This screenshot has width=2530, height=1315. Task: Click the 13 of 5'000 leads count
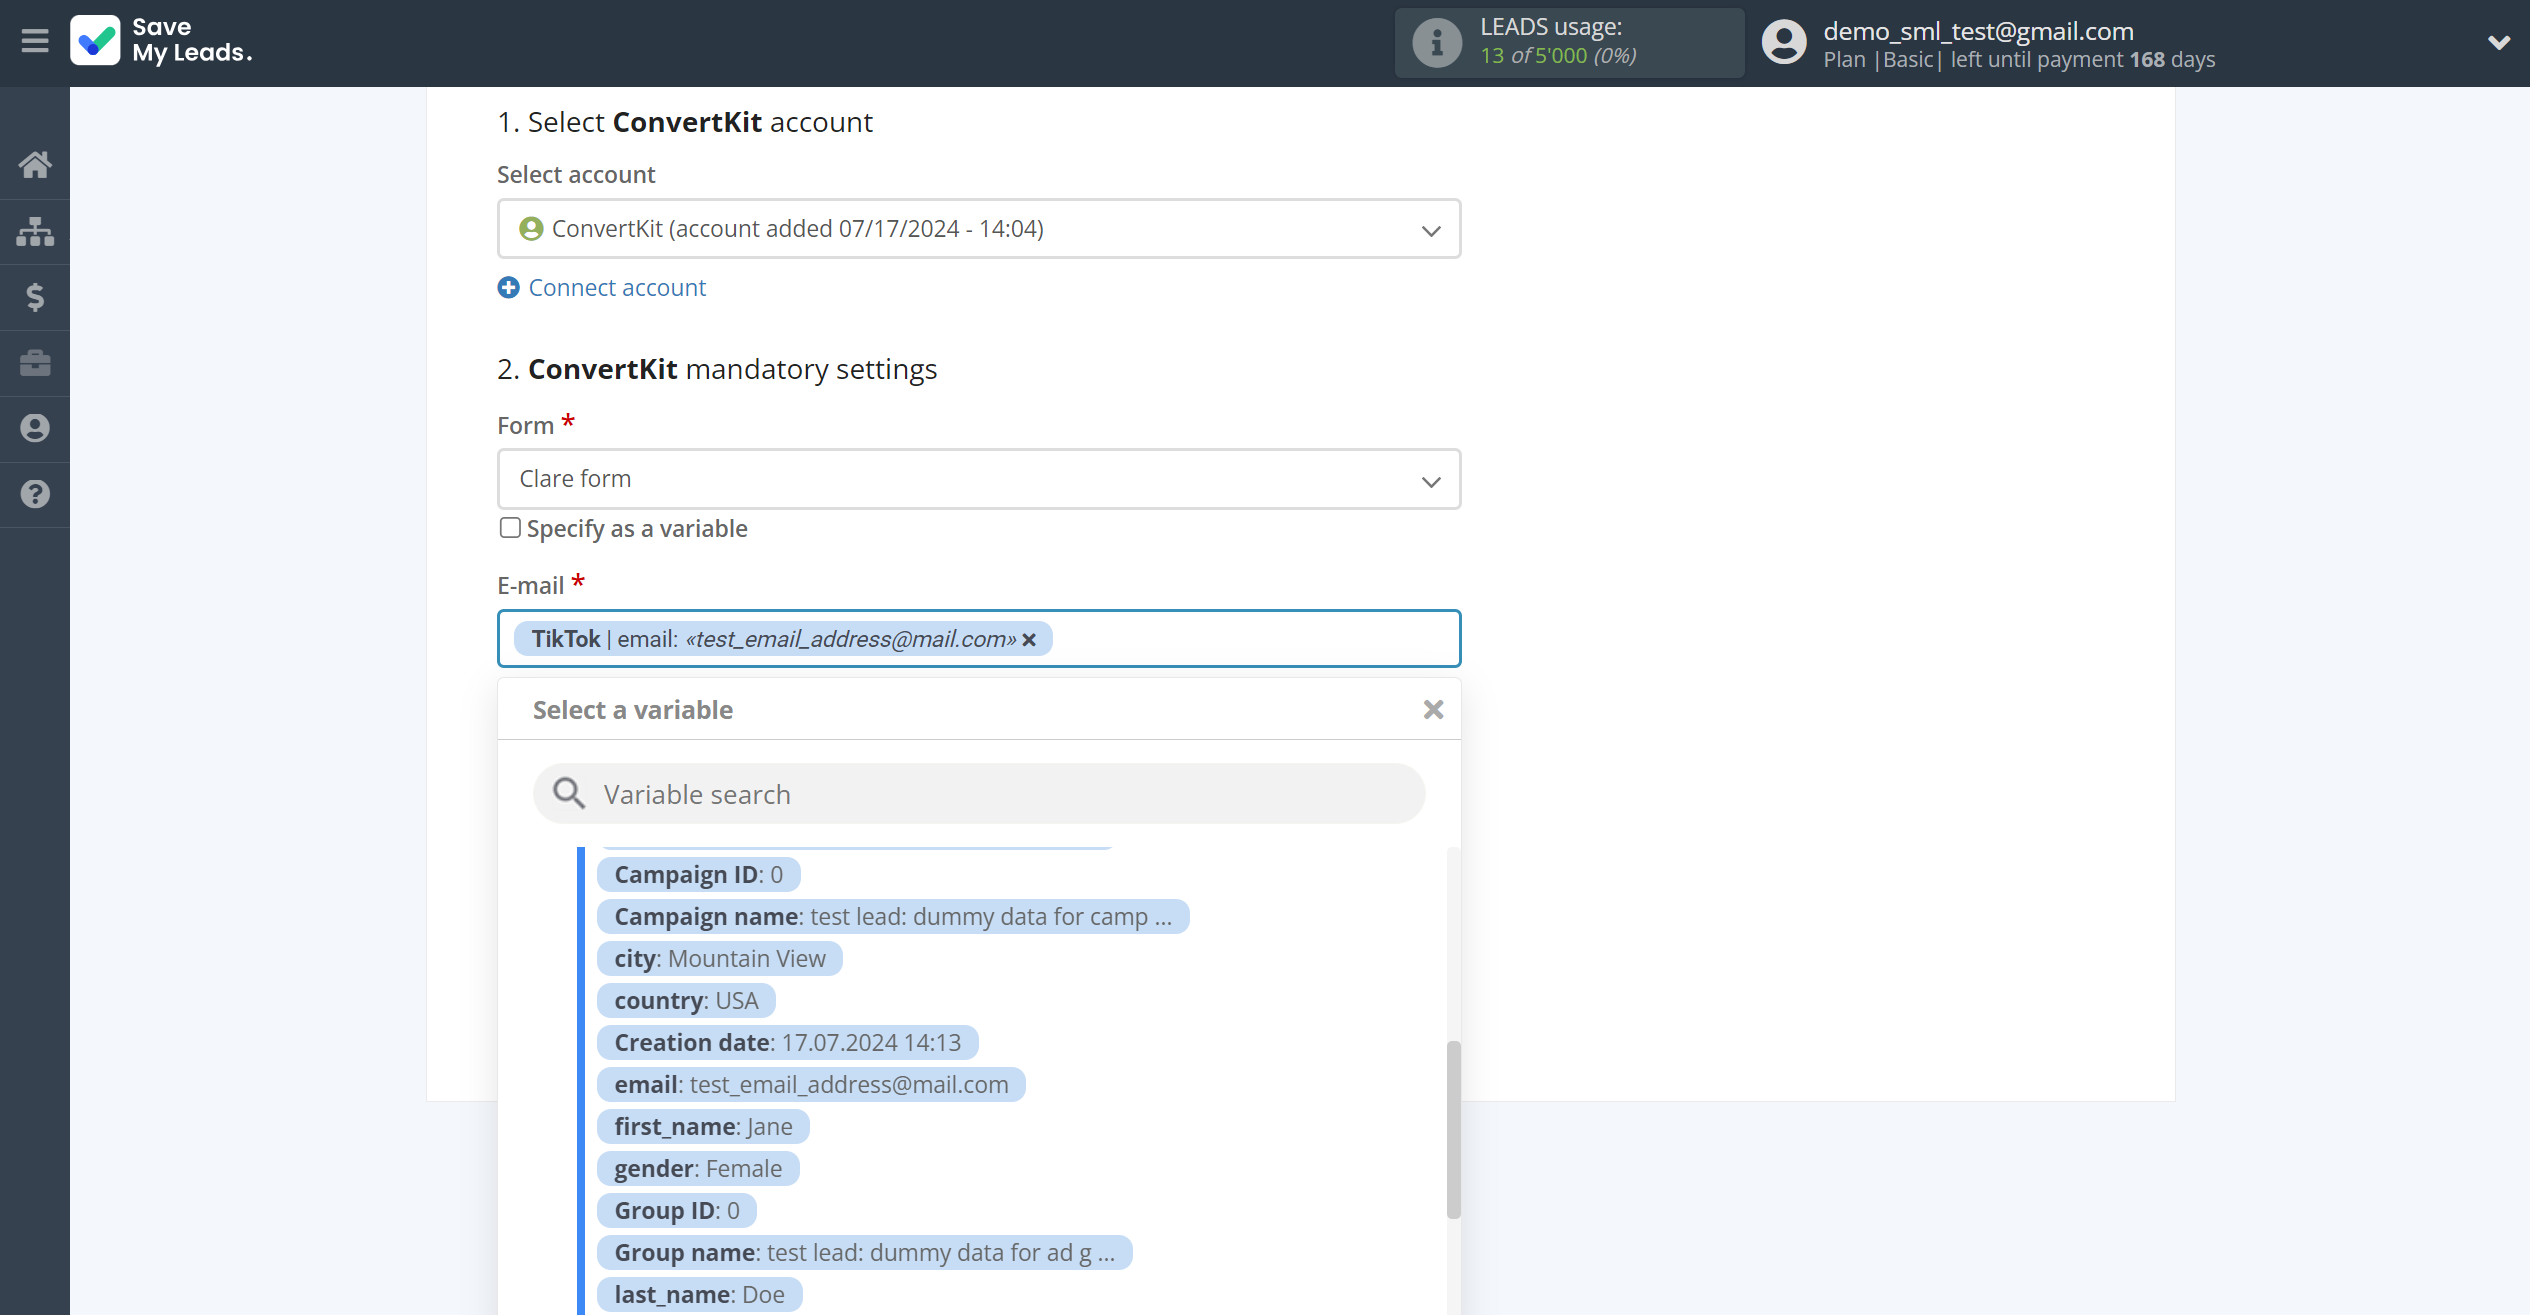pos(1558,56)
